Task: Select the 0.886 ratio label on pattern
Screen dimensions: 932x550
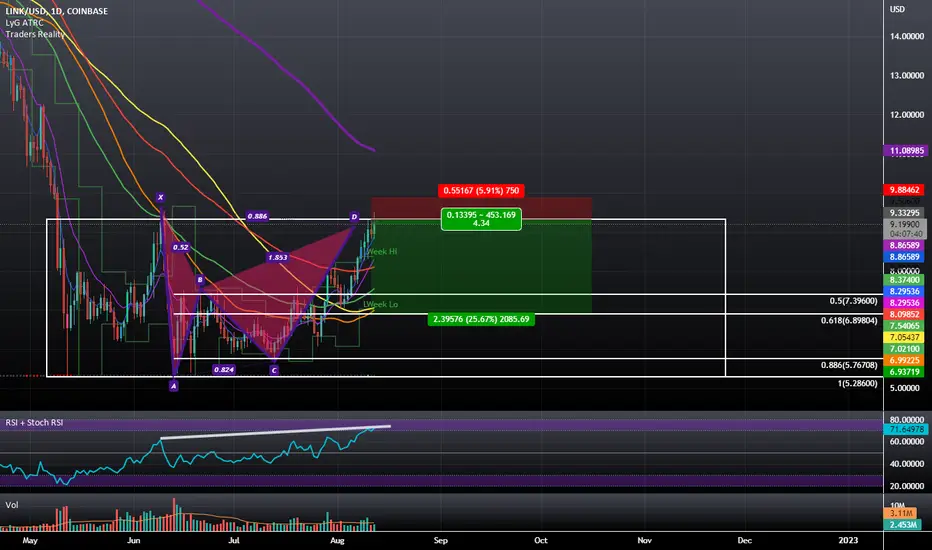Action: (257, 216)
